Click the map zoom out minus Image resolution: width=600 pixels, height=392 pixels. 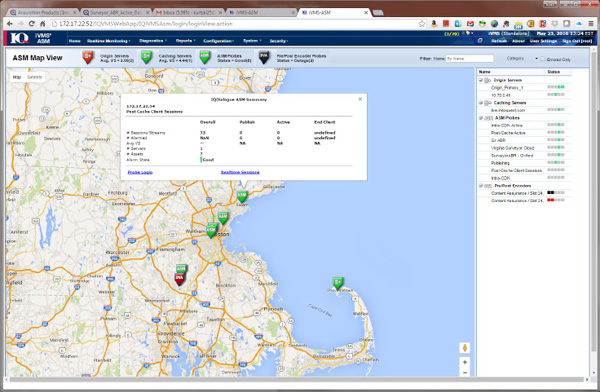tap(465, 372)
